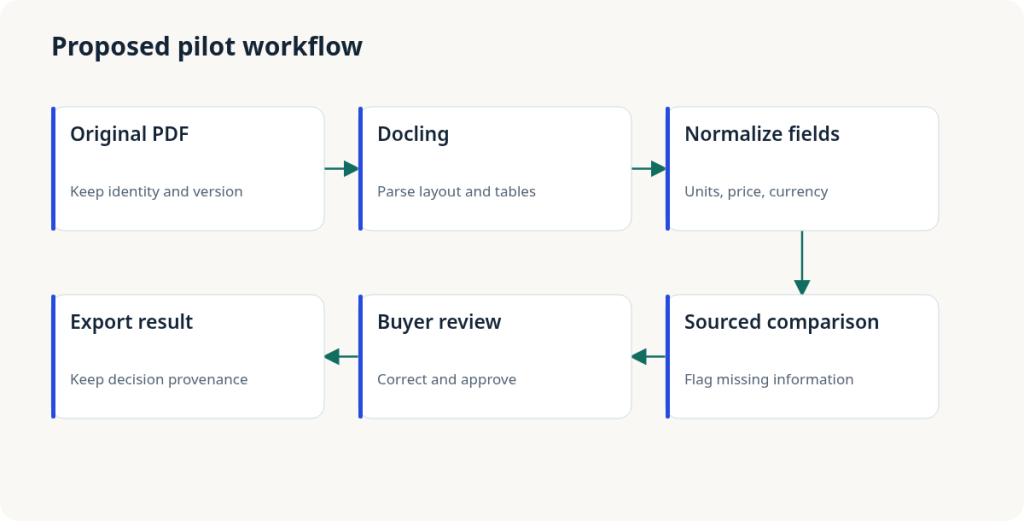Image resolution: width=1024 pixels, height=521 pixels.
Task: Click 'Keep identity and version' text
Action: [x=156, y=191]
